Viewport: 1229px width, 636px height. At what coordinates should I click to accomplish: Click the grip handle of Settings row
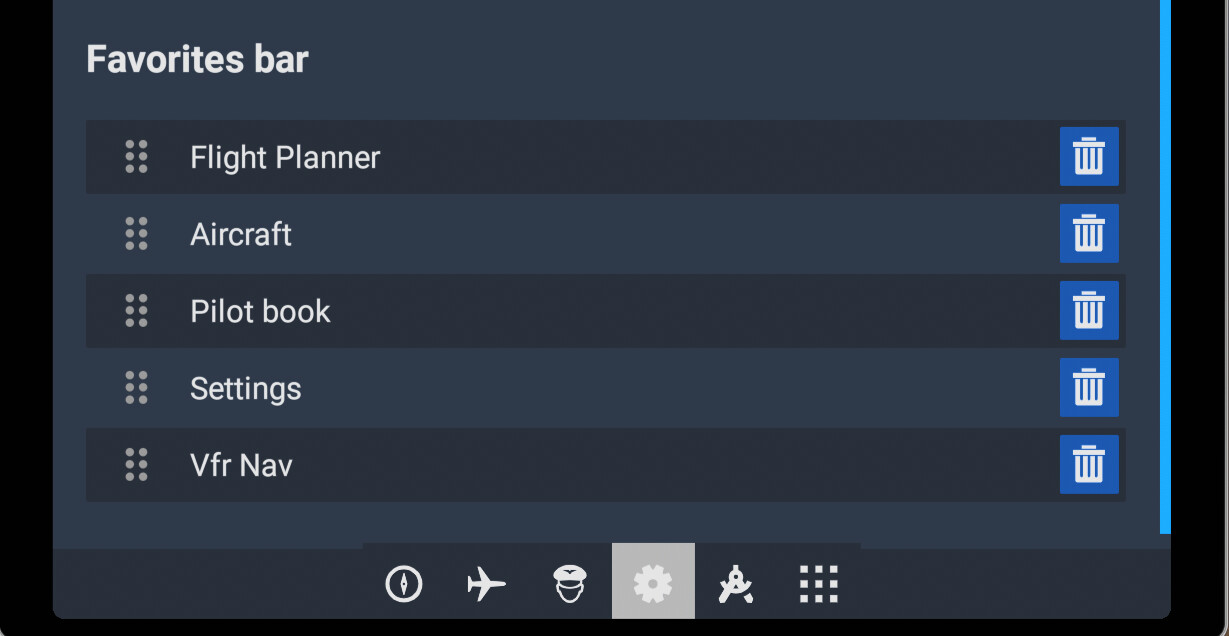tap(137, 388)
